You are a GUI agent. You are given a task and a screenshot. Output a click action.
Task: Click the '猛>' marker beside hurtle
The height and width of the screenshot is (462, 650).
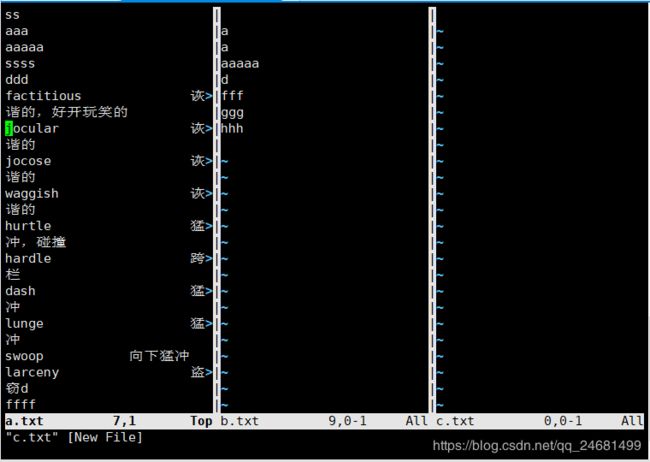coord(201,226)
